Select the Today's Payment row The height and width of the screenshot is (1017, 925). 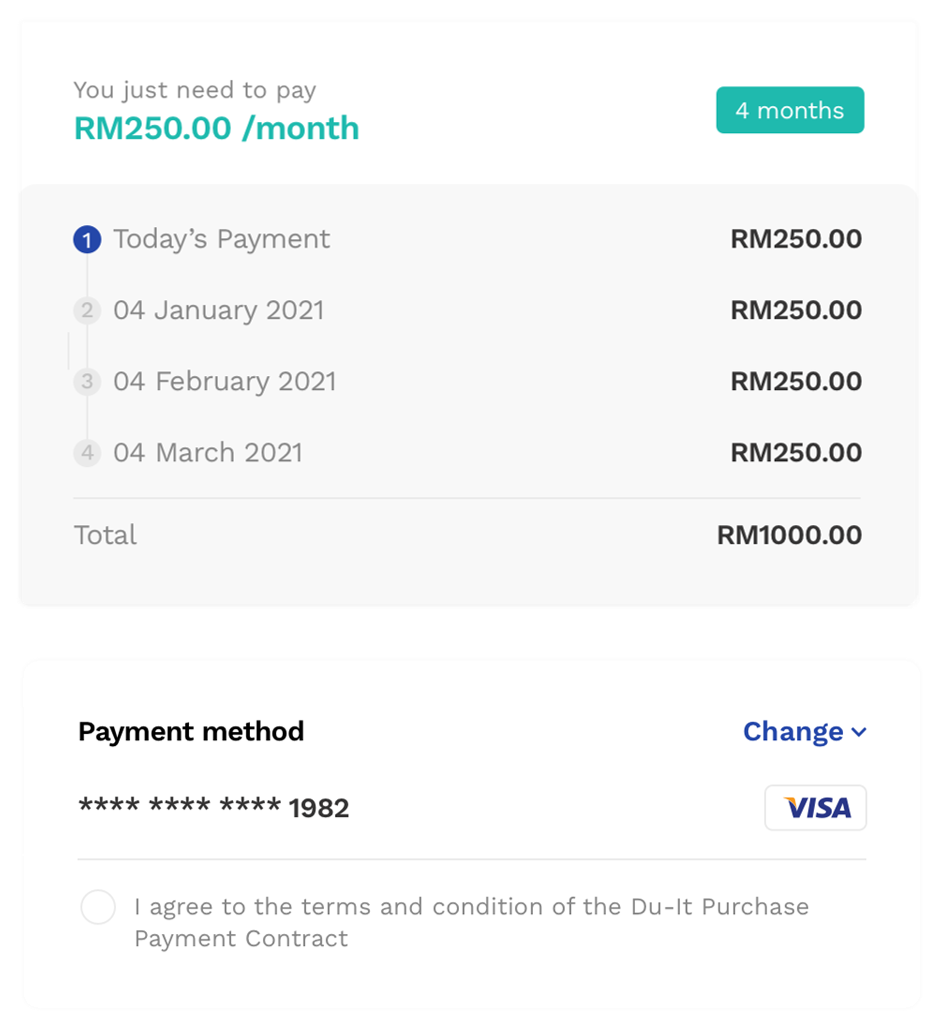click(x=221, y=240)
